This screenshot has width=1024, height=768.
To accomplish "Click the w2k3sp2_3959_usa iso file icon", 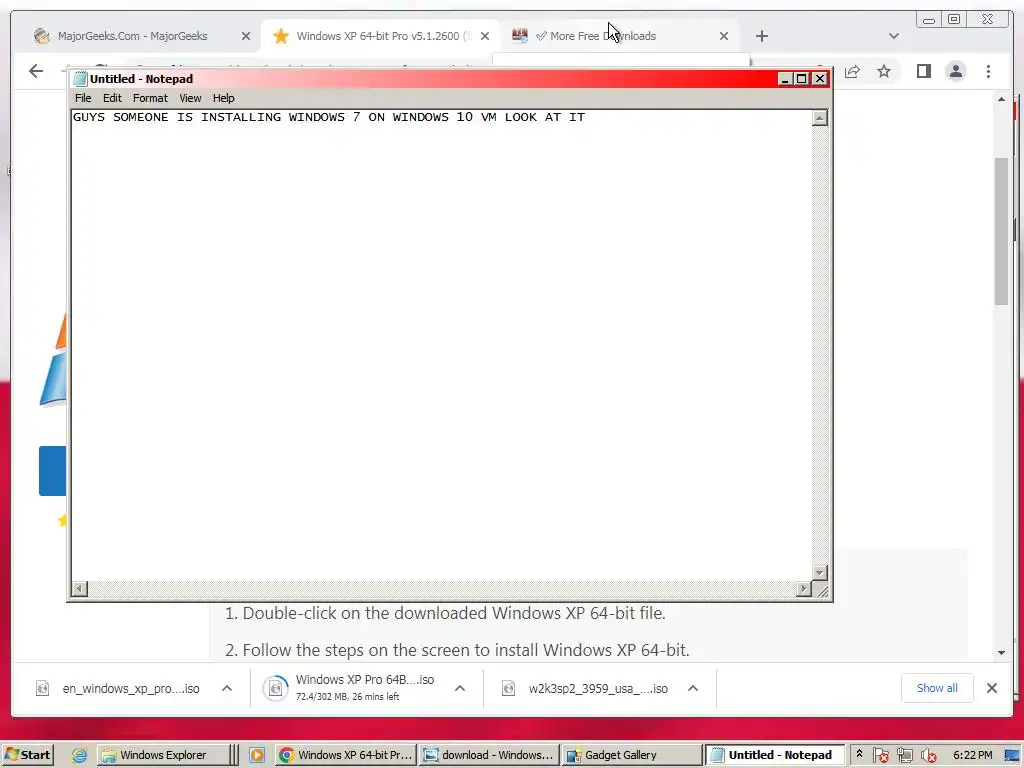I will 508,688.
